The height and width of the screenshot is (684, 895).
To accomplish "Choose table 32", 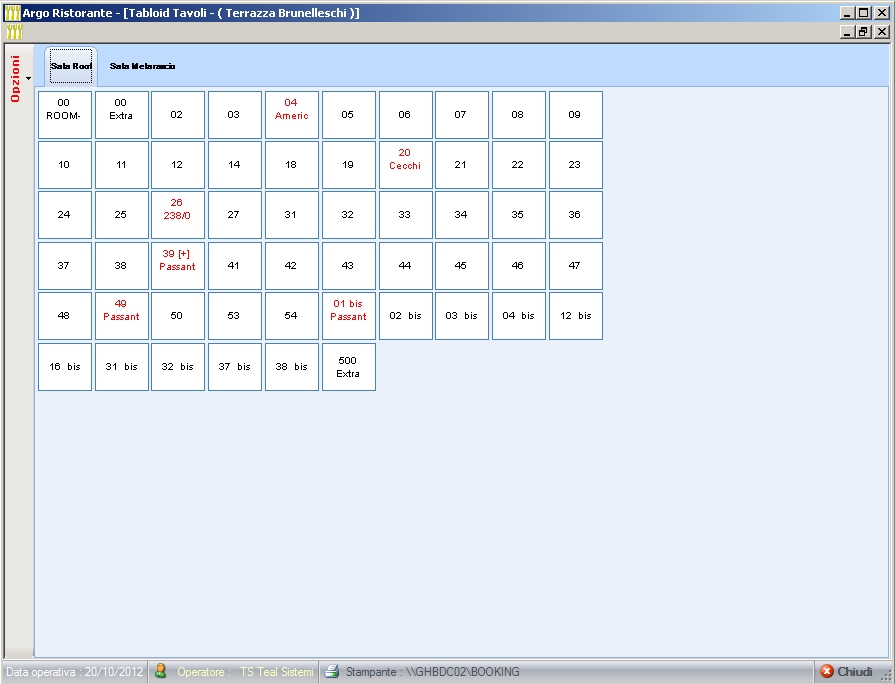I will pyautogui.click(x=349, y=215).
